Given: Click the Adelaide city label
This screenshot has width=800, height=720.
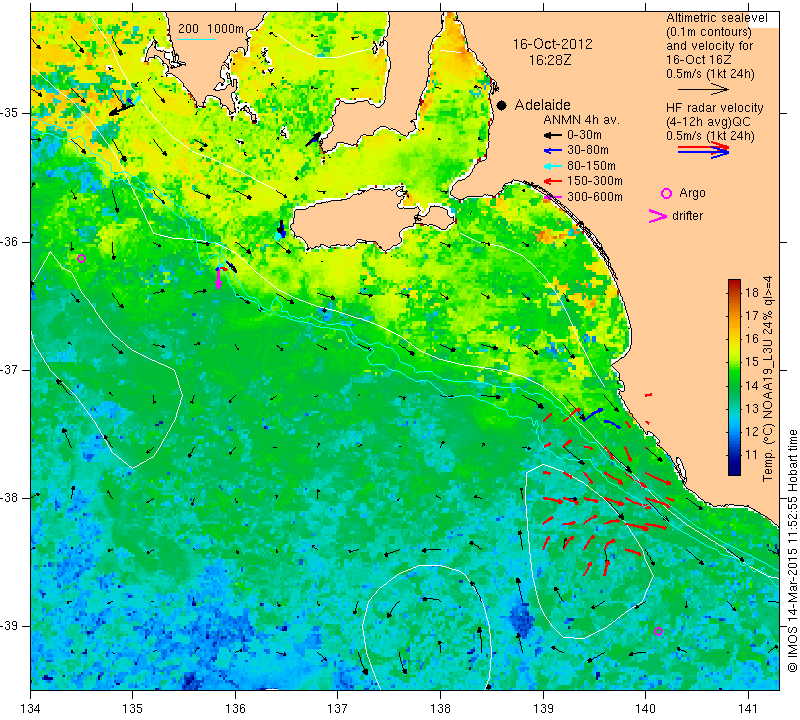Looking at the screenshot, I should click(x=542, y=105).
